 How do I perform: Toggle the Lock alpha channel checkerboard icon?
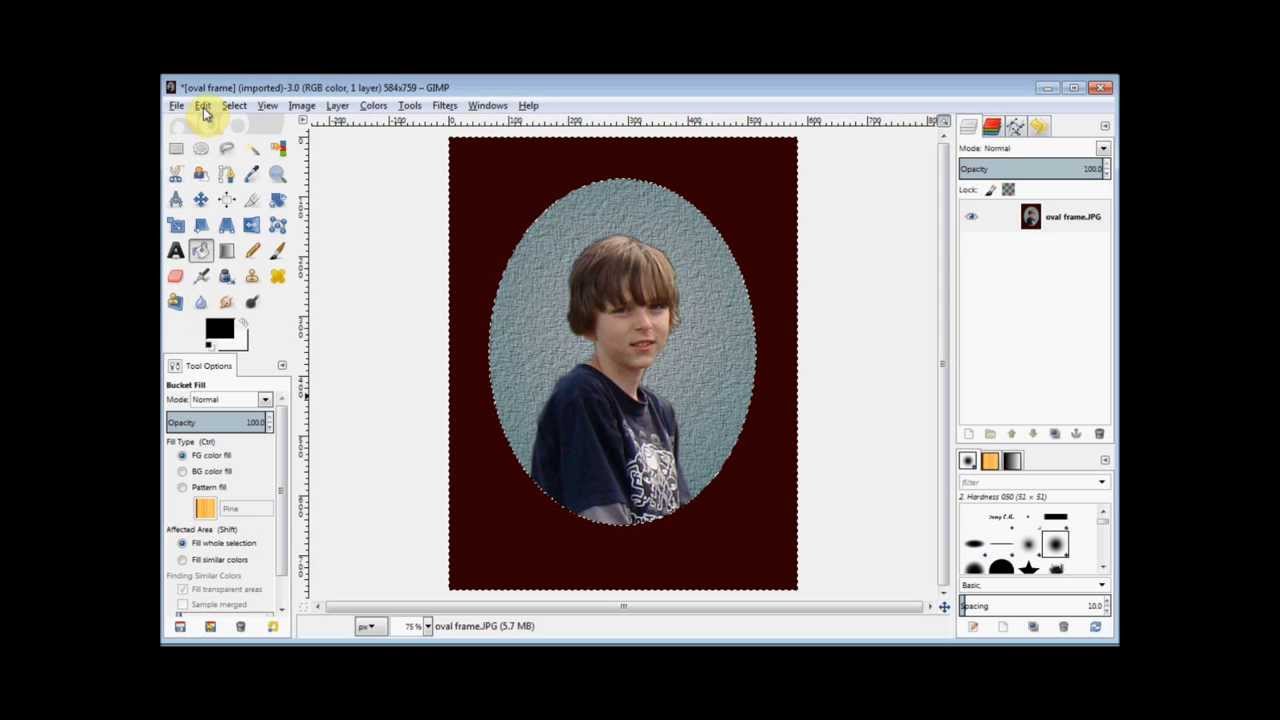[x=1008, y=190]
